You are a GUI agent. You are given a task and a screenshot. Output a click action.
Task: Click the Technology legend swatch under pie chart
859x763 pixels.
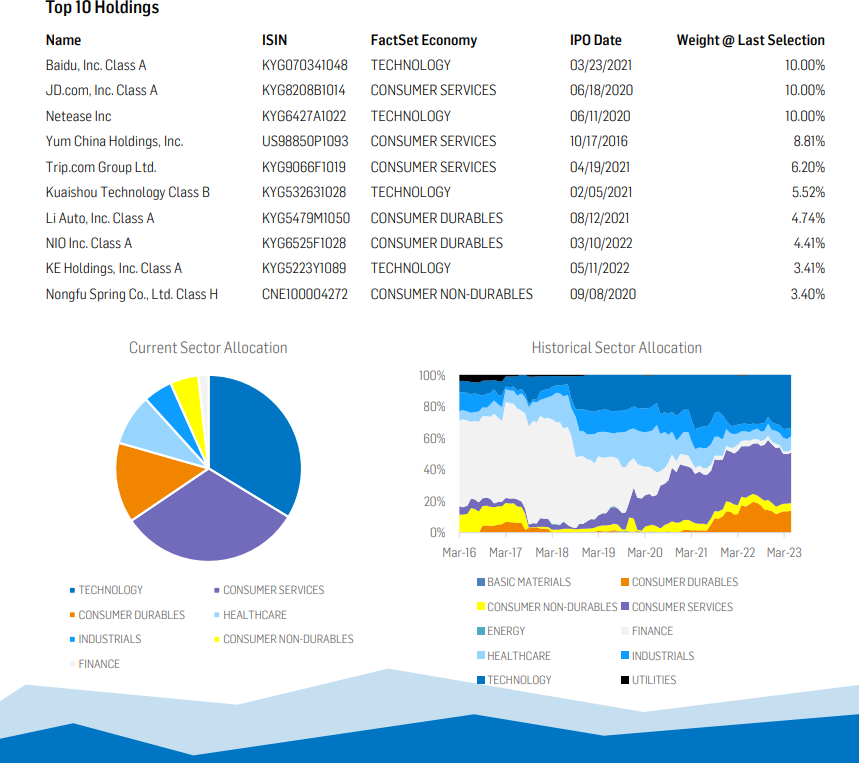[72, 590]
